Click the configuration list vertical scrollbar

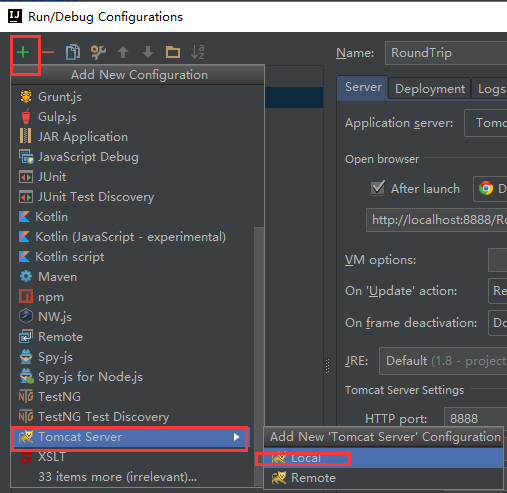(x=258, y=355)
